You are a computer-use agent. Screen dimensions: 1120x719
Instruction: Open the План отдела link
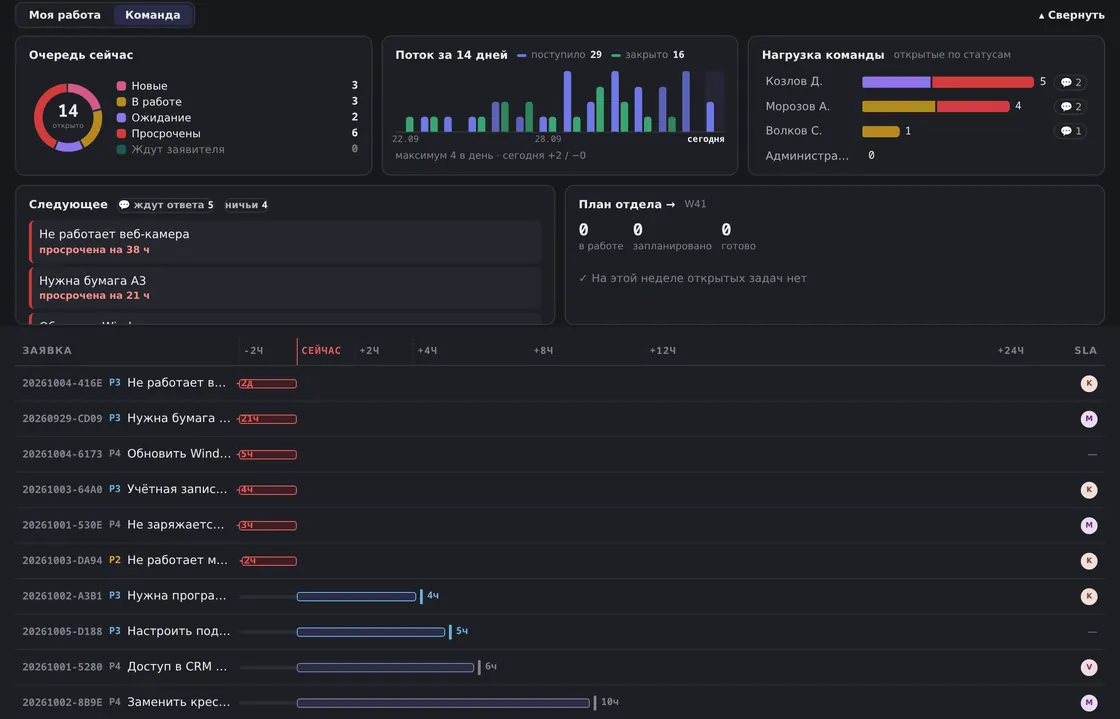(x=626, y=204)
